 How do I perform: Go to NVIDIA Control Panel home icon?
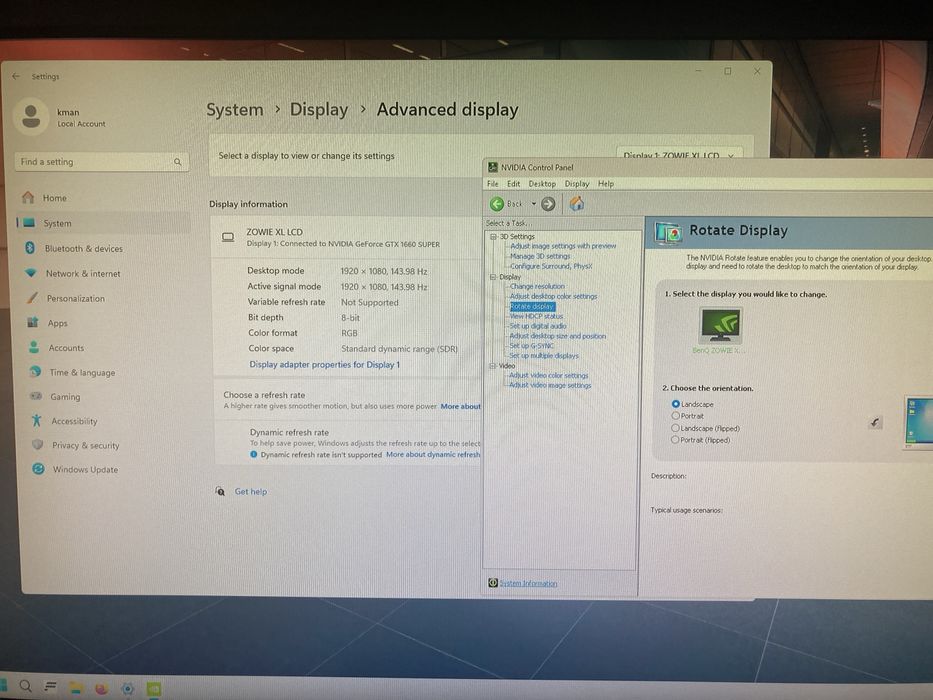tap(577, 204)
